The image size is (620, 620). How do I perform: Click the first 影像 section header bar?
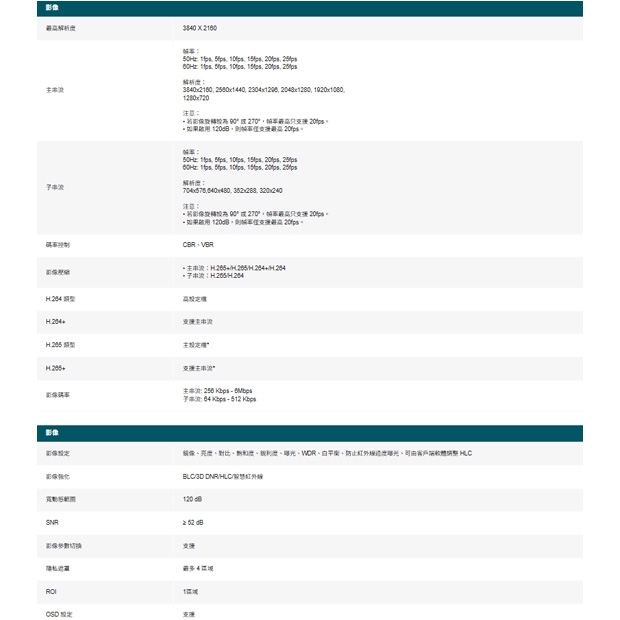pos(309,9)
